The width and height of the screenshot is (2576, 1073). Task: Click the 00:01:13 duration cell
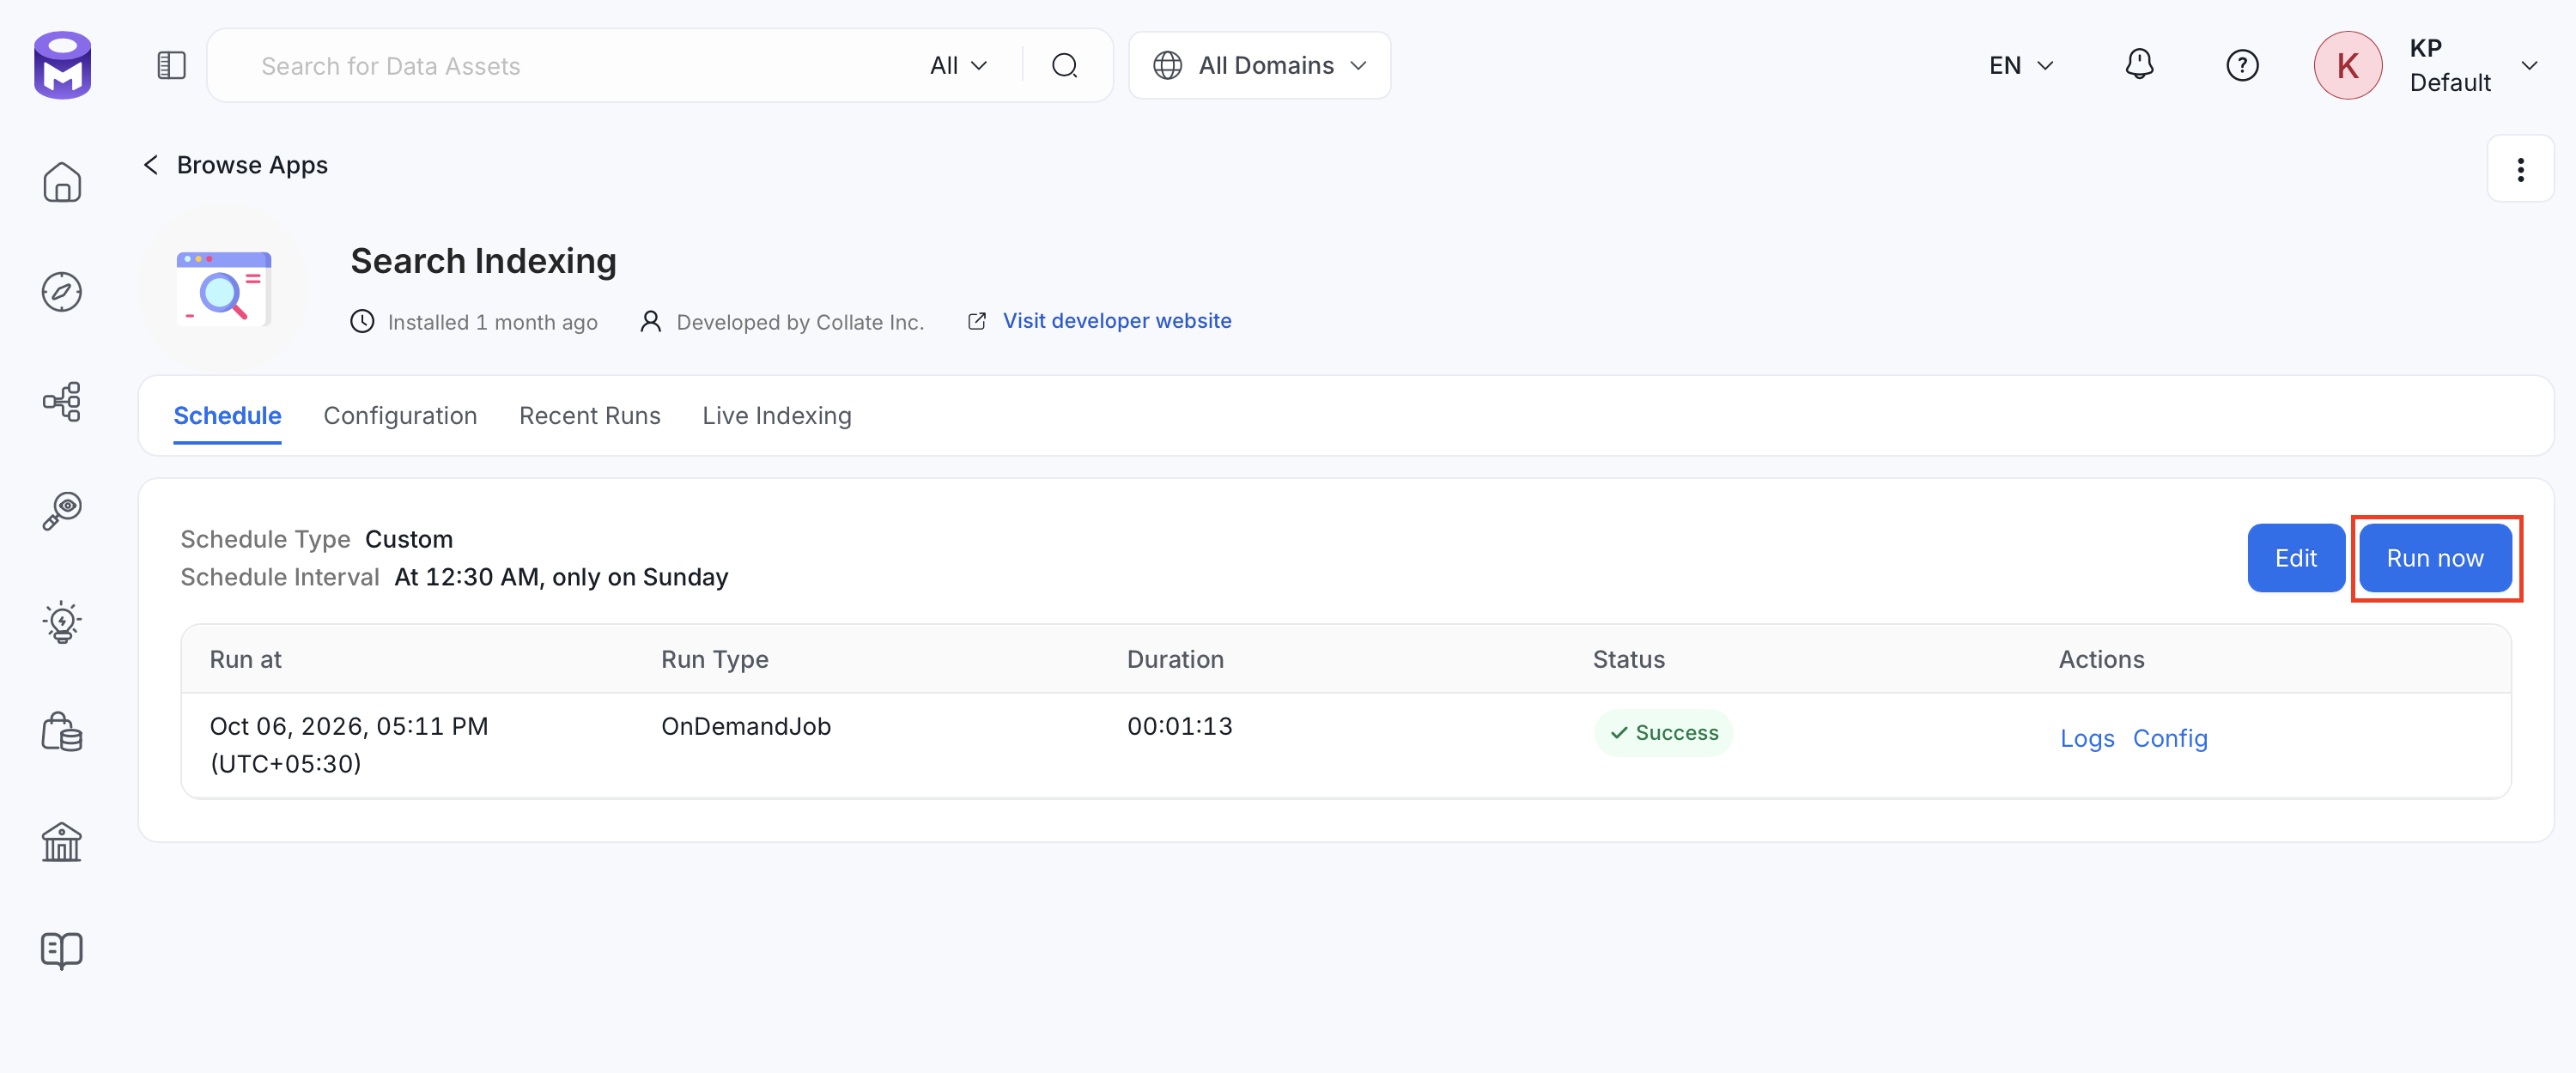pos(1180,726)
